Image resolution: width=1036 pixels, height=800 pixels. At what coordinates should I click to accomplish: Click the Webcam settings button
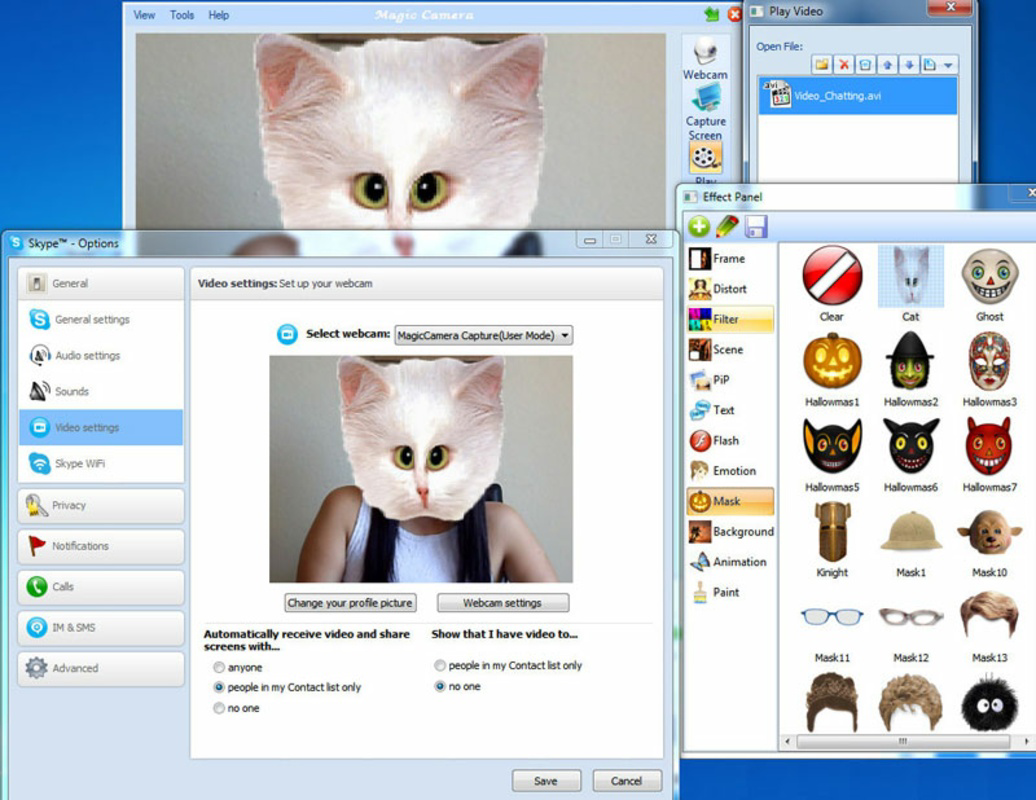tap(503, 603)
